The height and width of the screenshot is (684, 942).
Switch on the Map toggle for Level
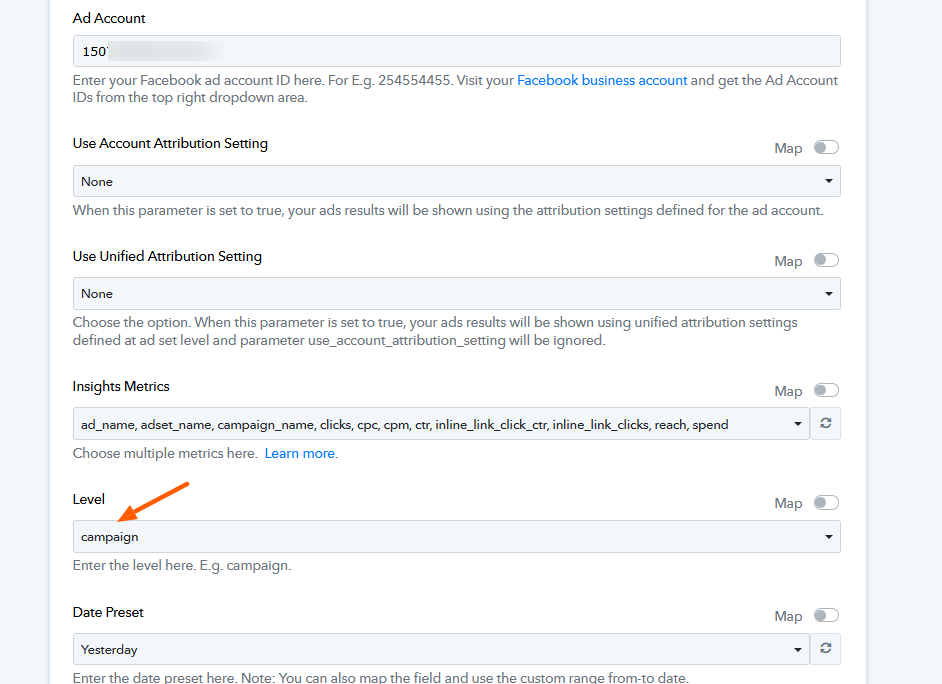click(x=825, y=503)
